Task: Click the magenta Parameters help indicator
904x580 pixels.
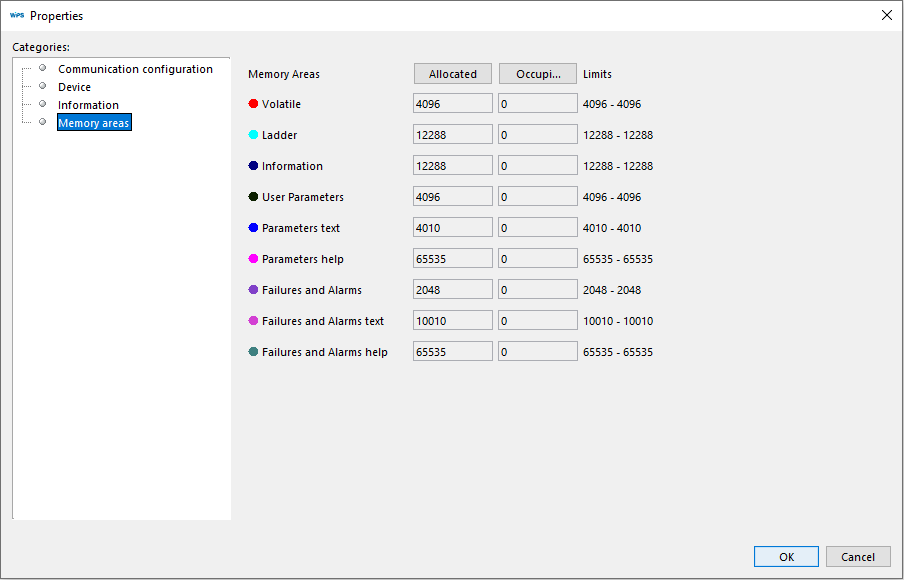Action: click(254, 258)
